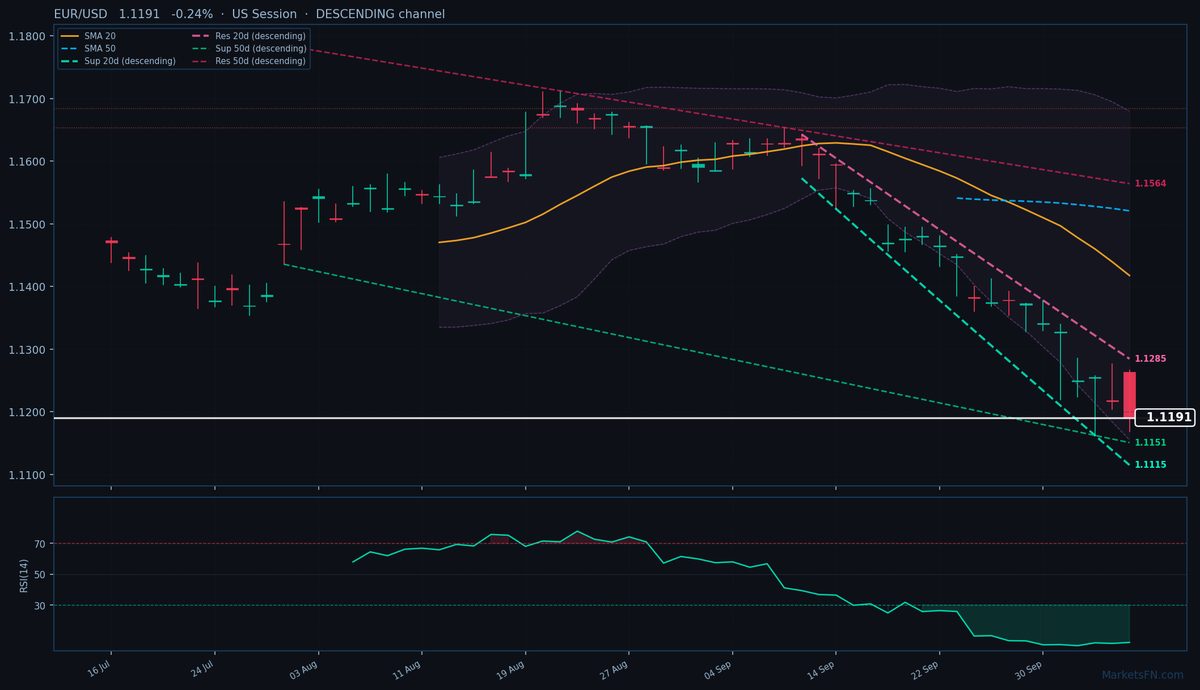Click the large red last candle body
Screen dimensions: 1200x690
coord(1129,395)
